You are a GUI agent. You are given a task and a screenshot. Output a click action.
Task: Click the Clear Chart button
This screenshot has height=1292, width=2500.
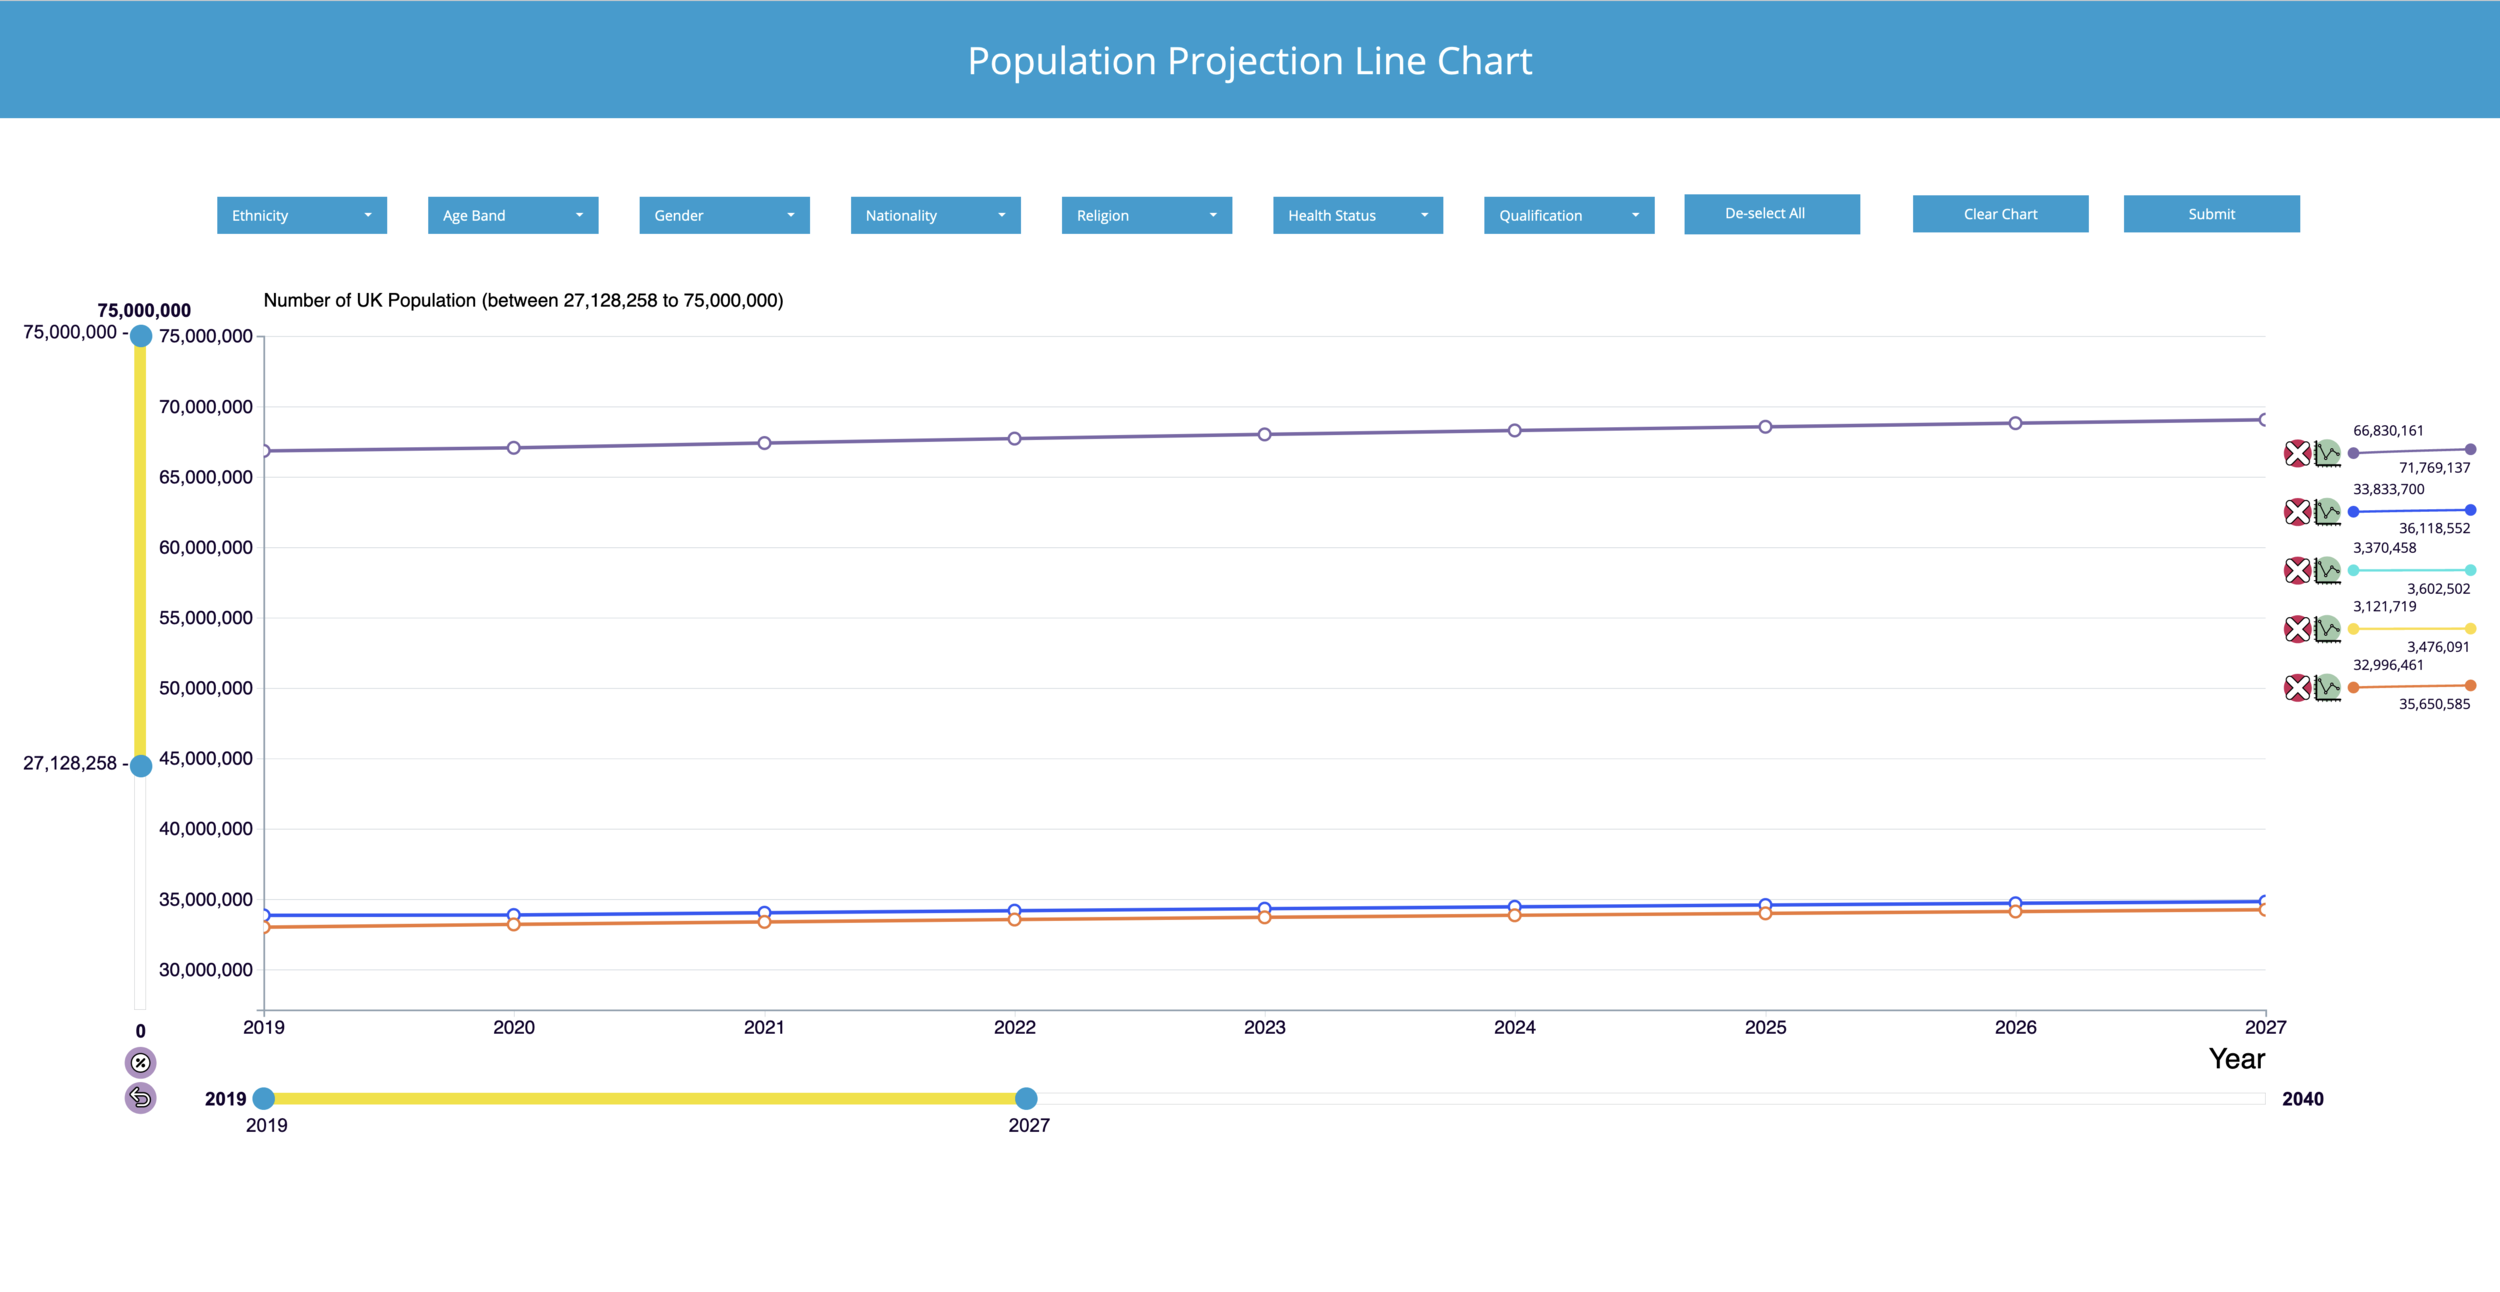pyautogui.click(x=2000, y=214)
